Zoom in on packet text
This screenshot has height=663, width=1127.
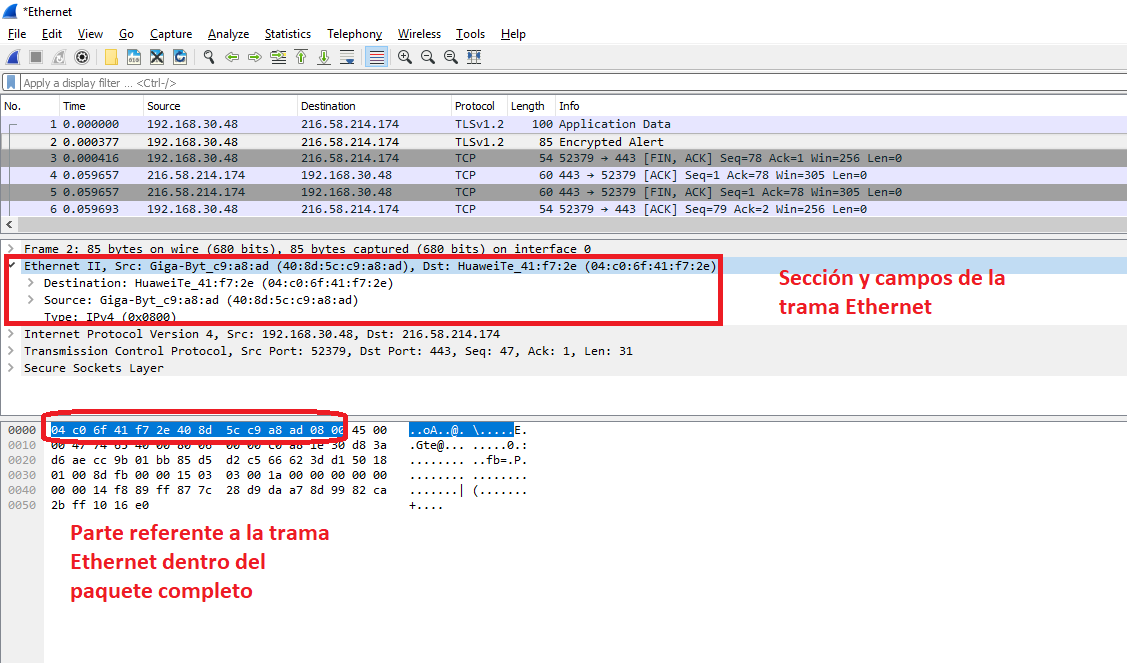(404, 57)
